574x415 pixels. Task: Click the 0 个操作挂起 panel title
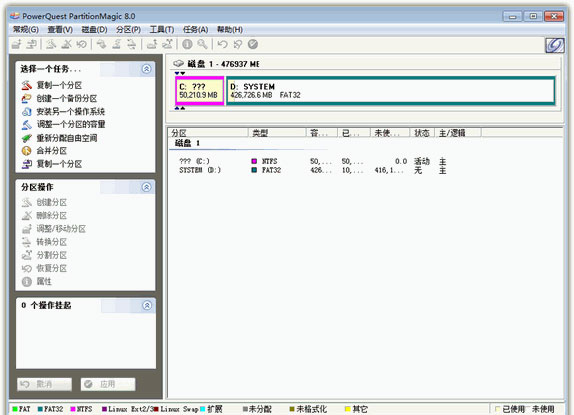[46, 305]
